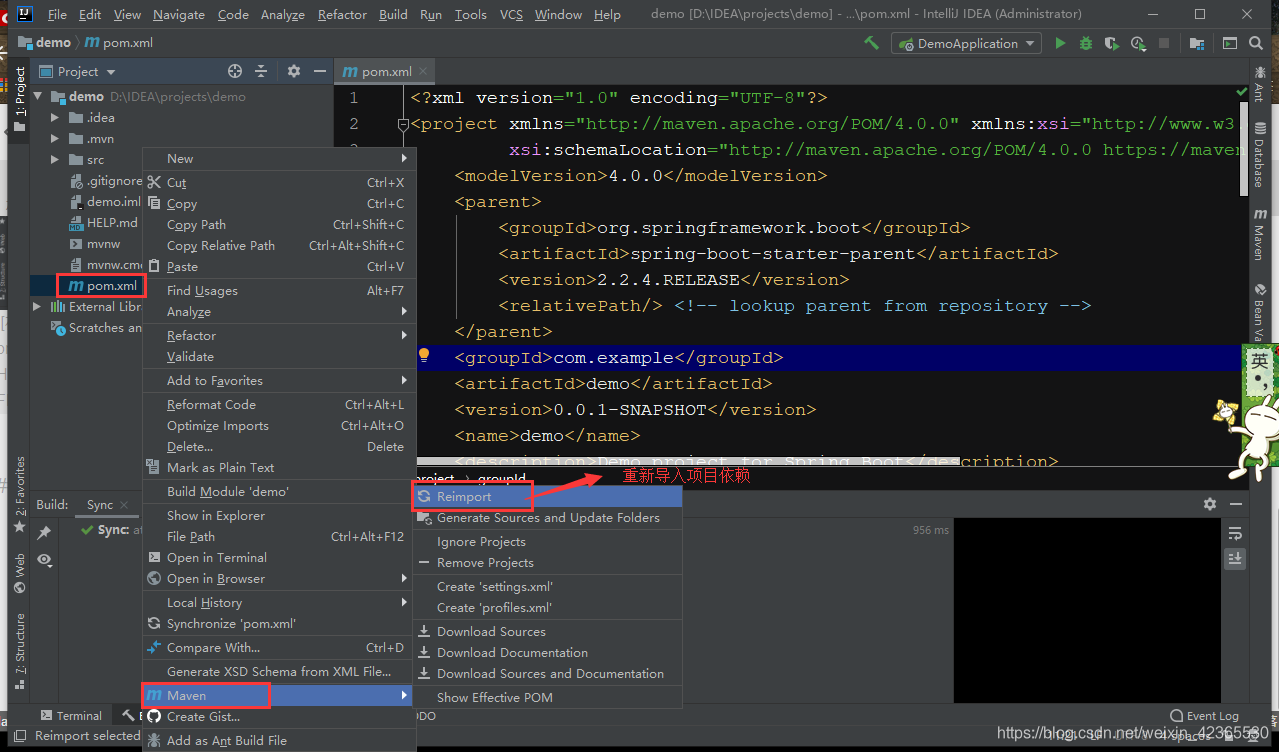Click Create Gist with GitHub icon
This screenshot has width=1279, height=752.
click(278, 716)
